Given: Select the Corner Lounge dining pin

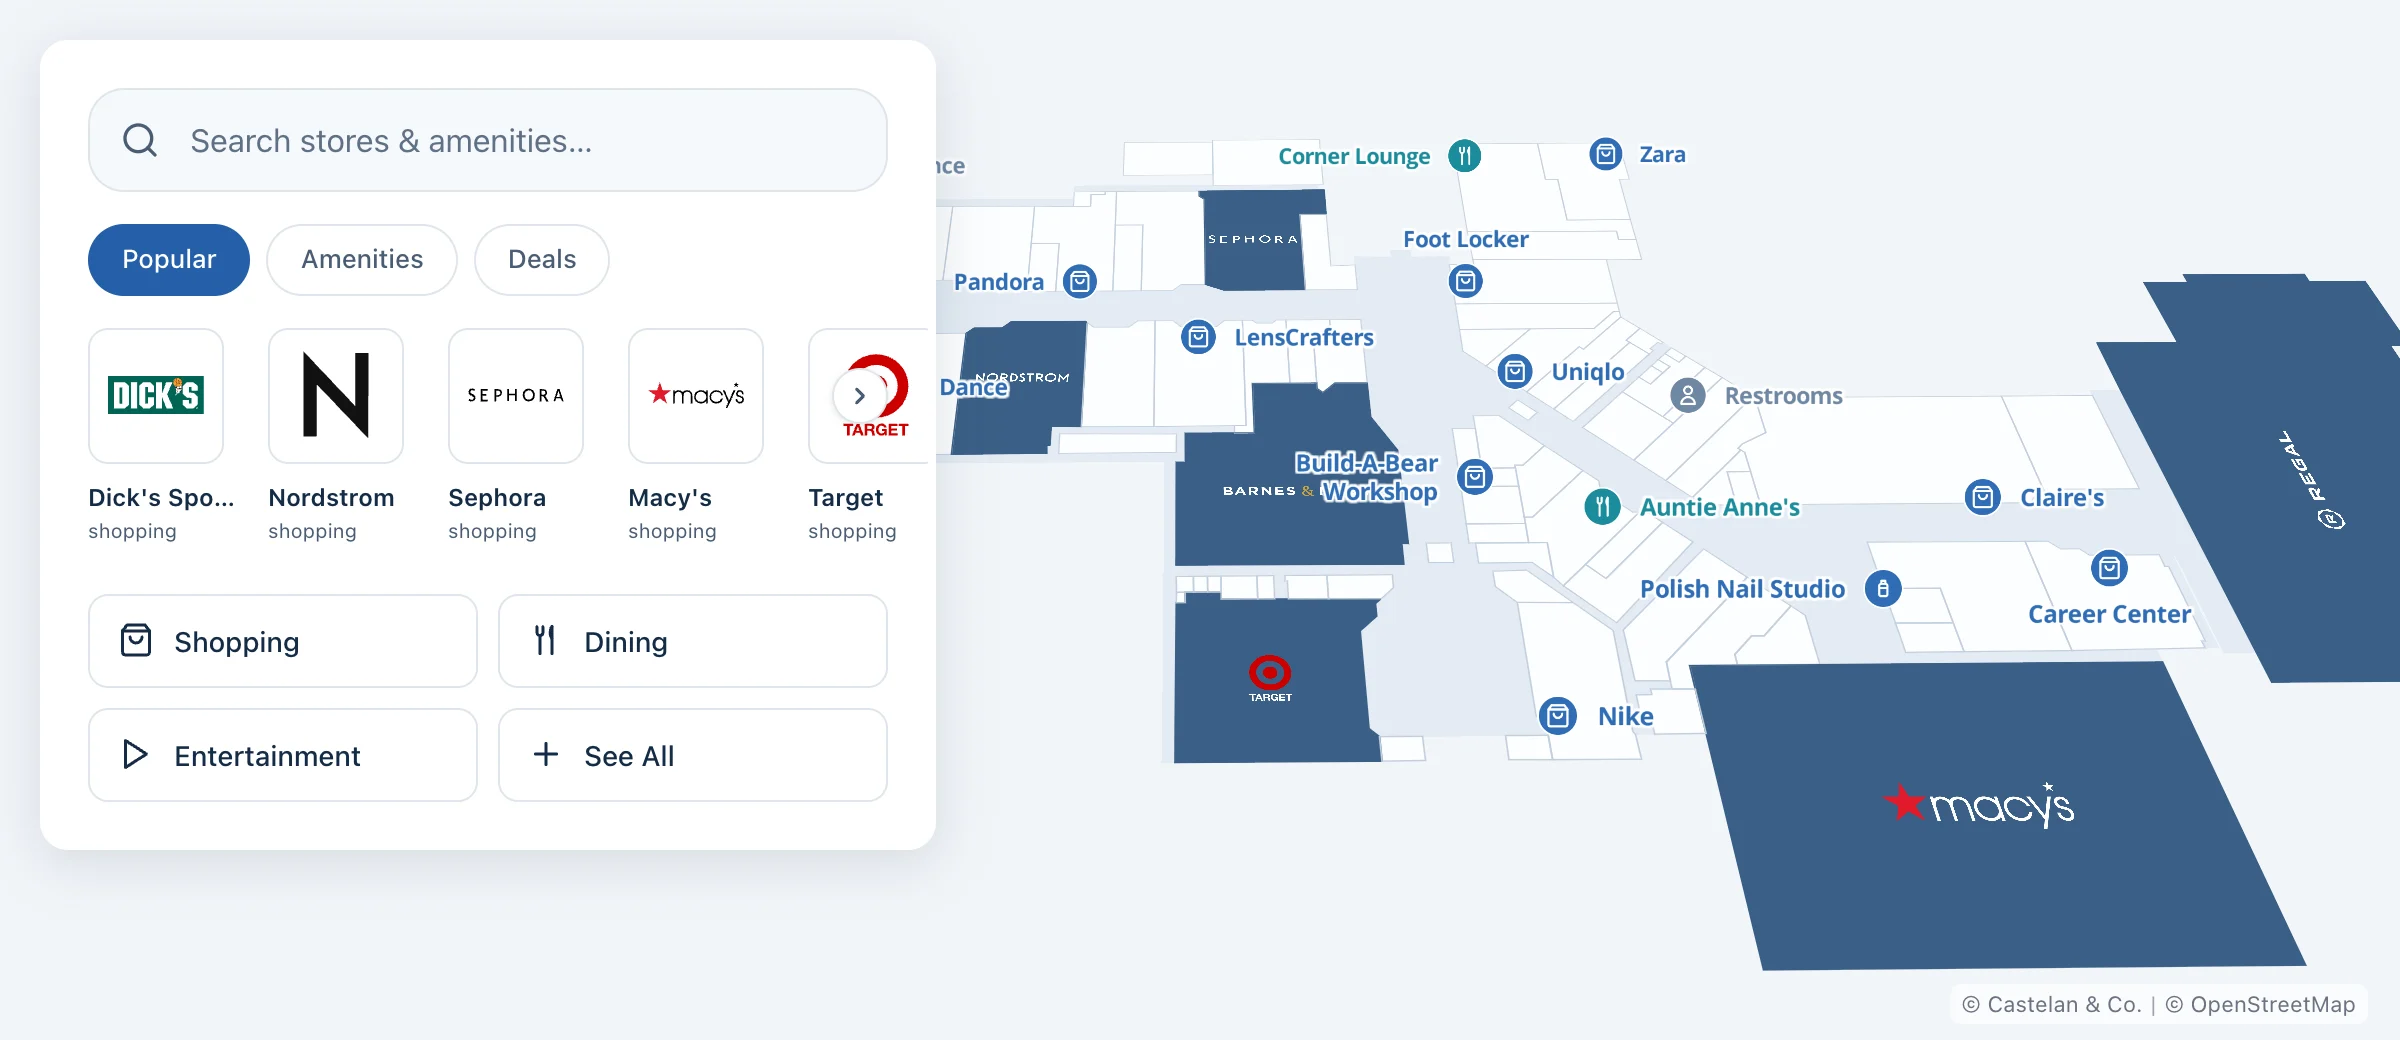Looking at the screenshot, I should click(1464, 156).
